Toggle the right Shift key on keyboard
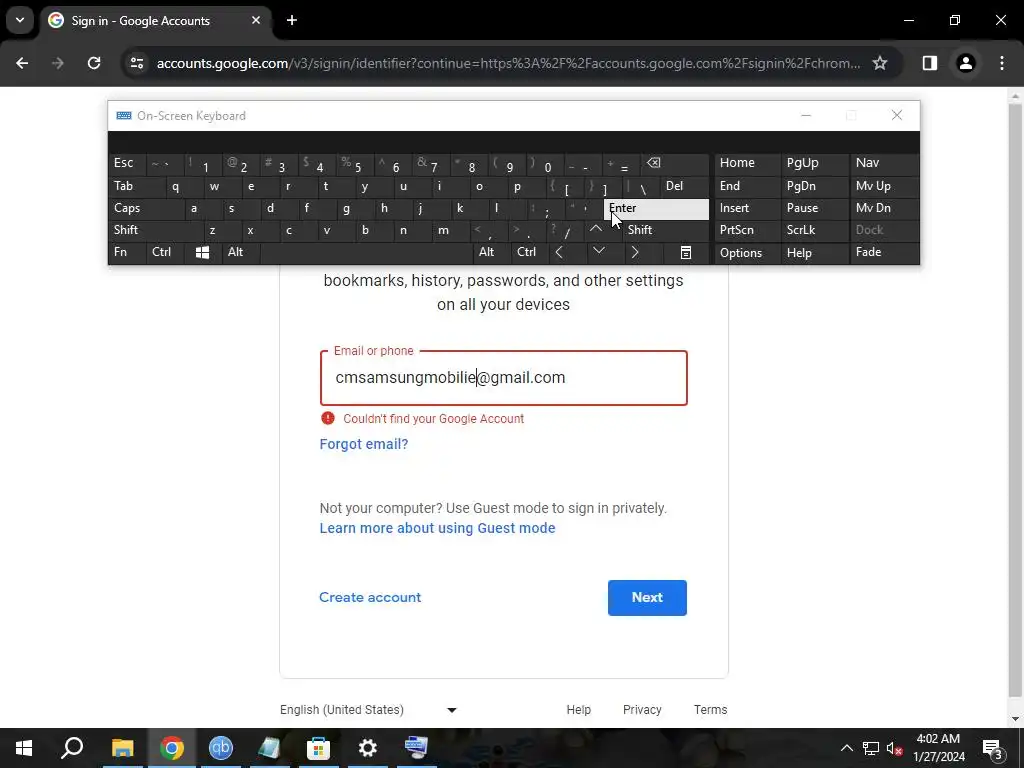Screen dimensions: 1024x768 [x=665, y=230]
